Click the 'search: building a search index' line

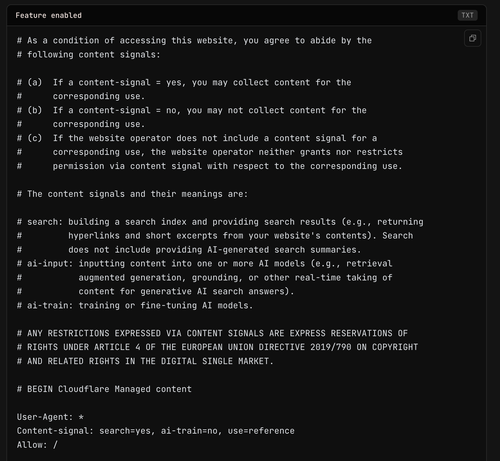coord(220,222)
